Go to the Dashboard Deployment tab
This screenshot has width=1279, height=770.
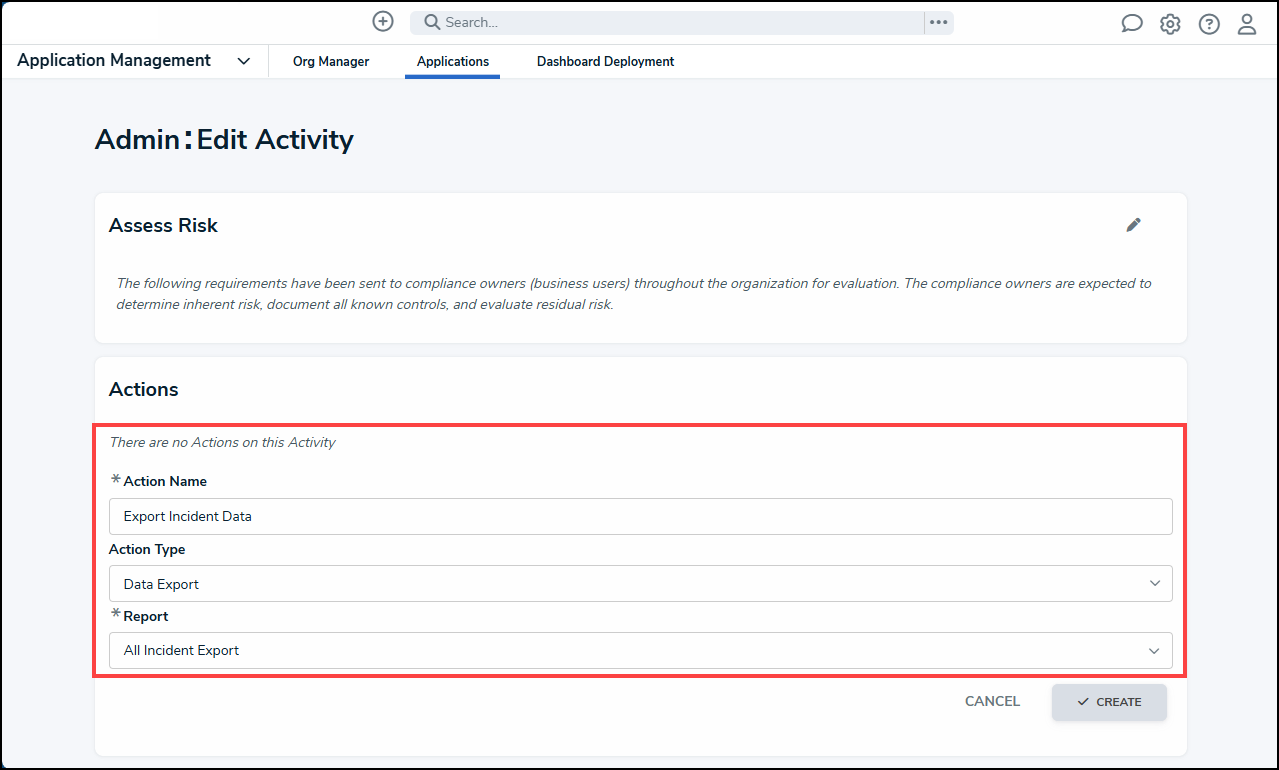coord(606,62)
